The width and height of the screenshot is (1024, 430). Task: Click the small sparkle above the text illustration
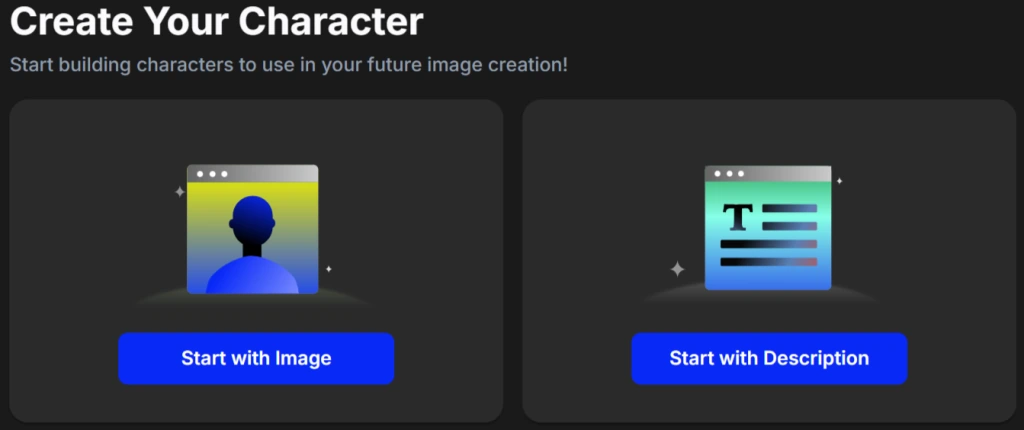[x=839, y=181]
